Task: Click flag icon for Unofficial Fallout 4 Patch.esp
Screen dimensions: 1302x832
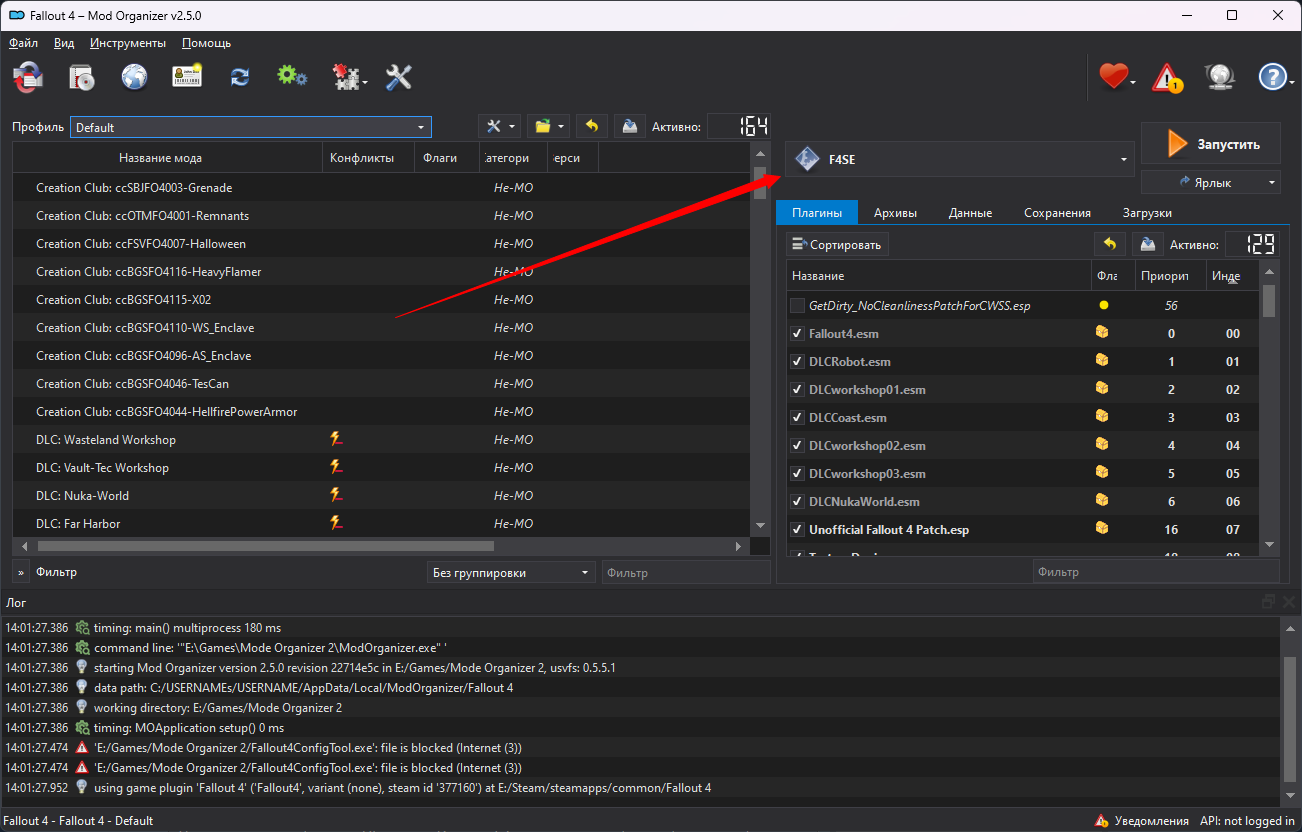Action: click(x=1102, y=528)
